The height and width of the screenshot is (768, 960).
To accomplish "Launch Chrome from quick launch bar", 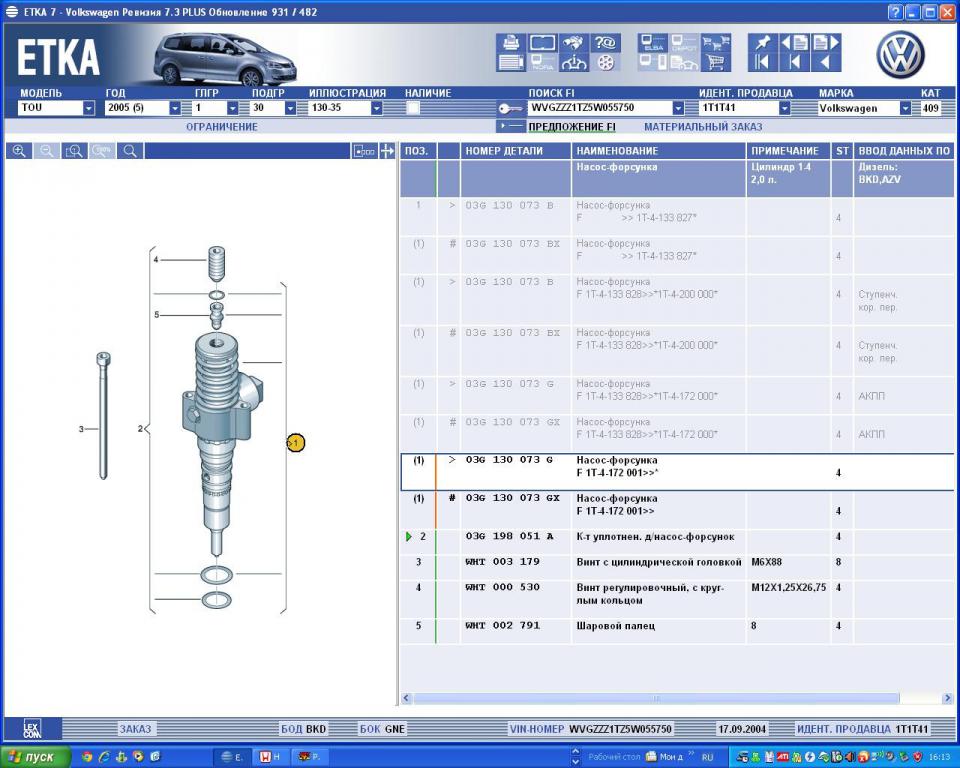I will point(87,757).
